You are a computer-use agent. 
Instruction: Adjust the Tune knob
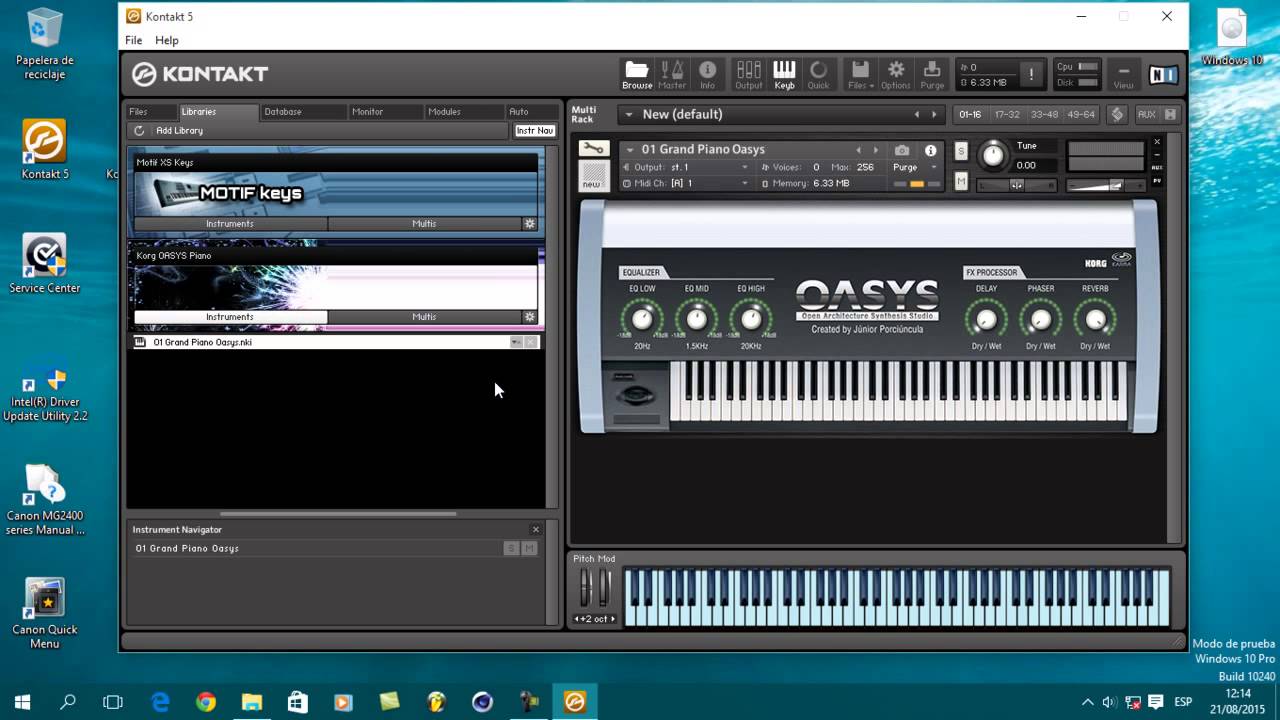click(x=992, y=155)
